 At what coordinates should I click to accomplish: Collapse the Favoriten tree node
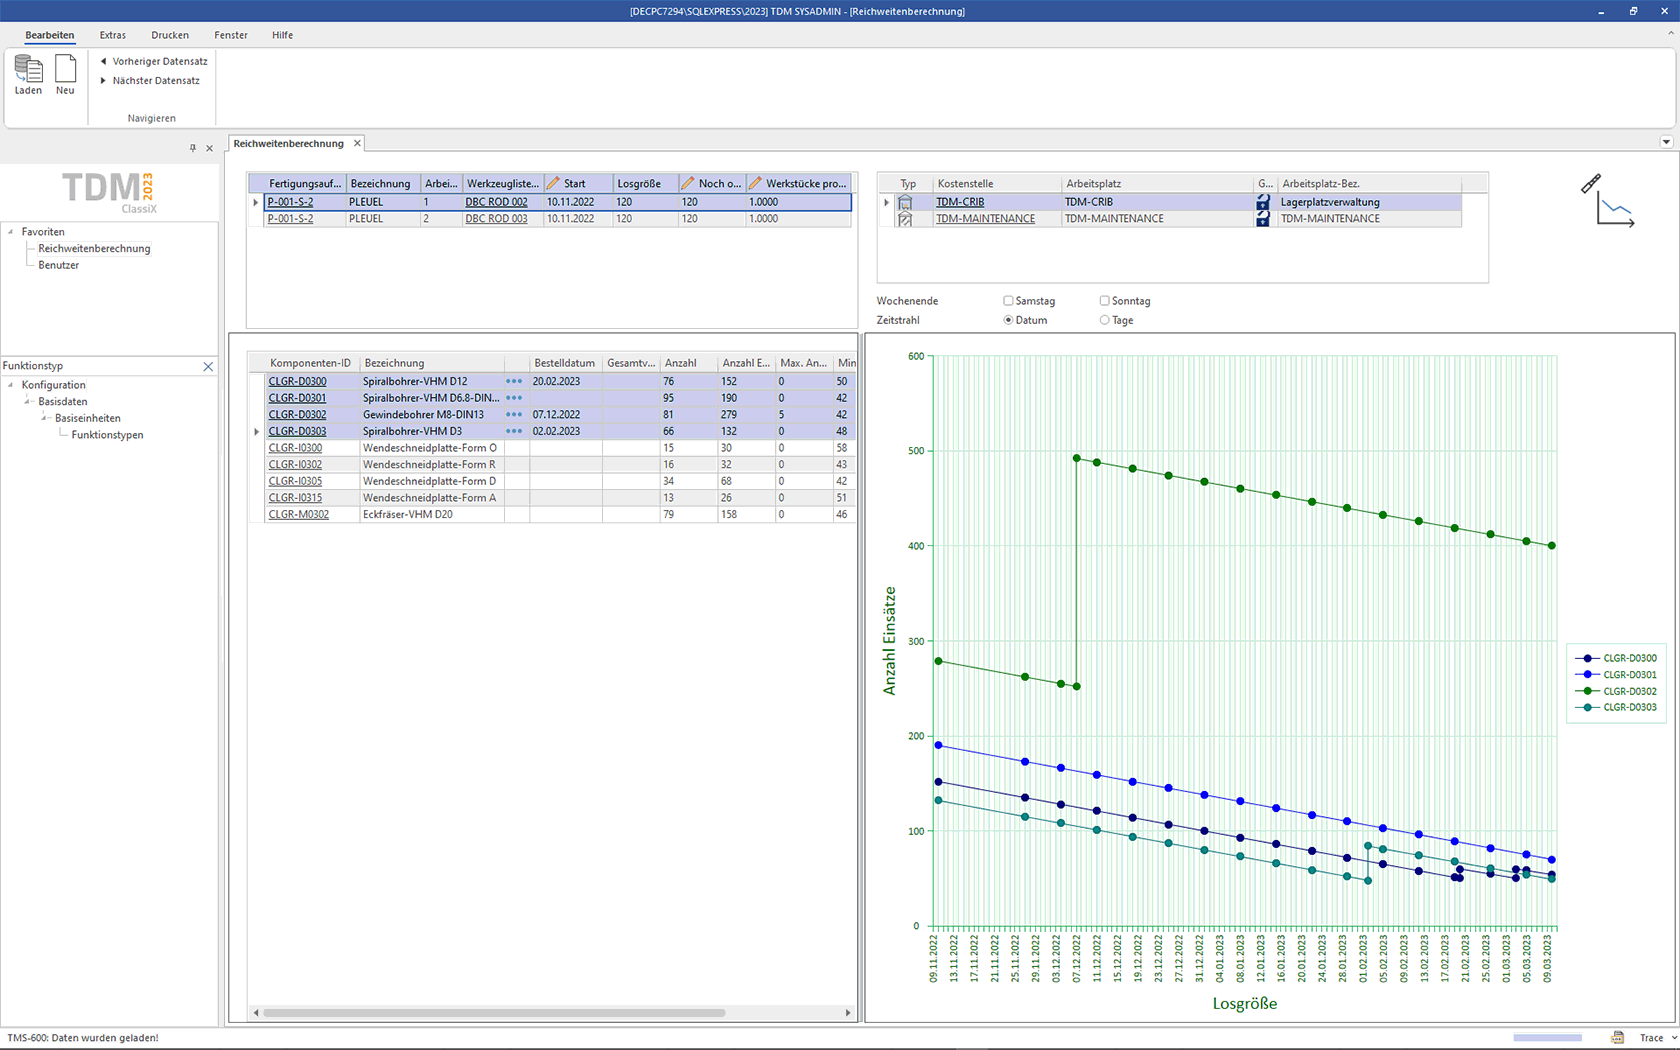11,232
